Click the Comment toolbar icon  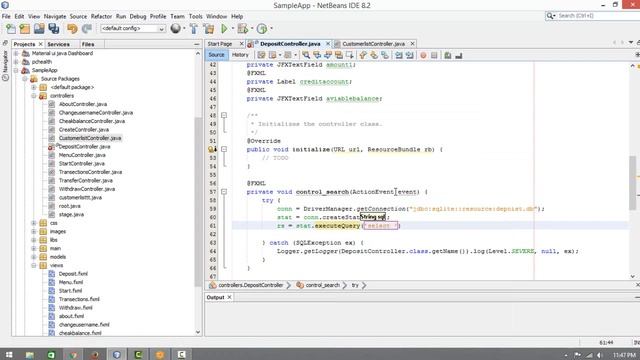448,55
